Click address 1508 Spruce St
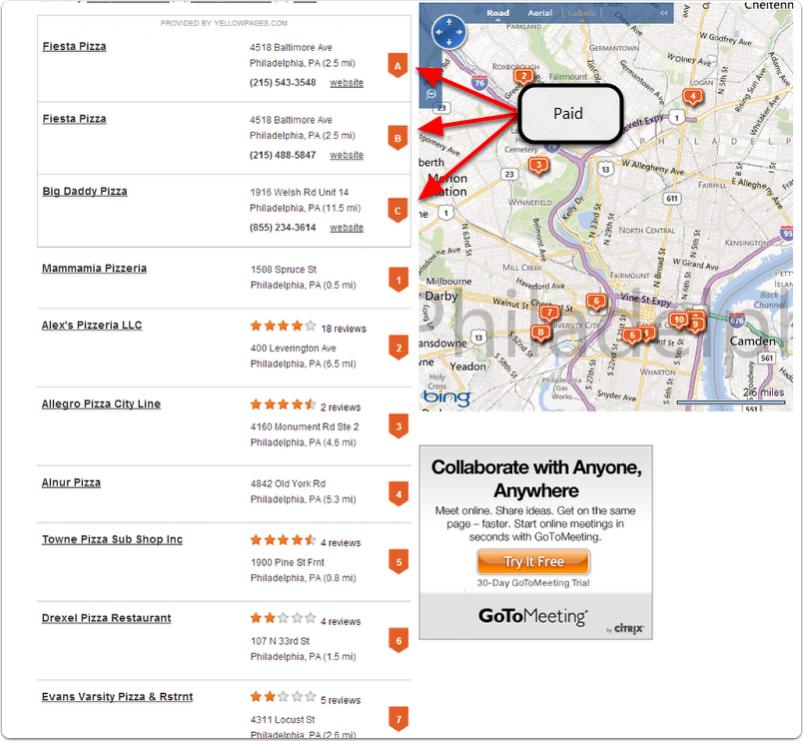 284,269
